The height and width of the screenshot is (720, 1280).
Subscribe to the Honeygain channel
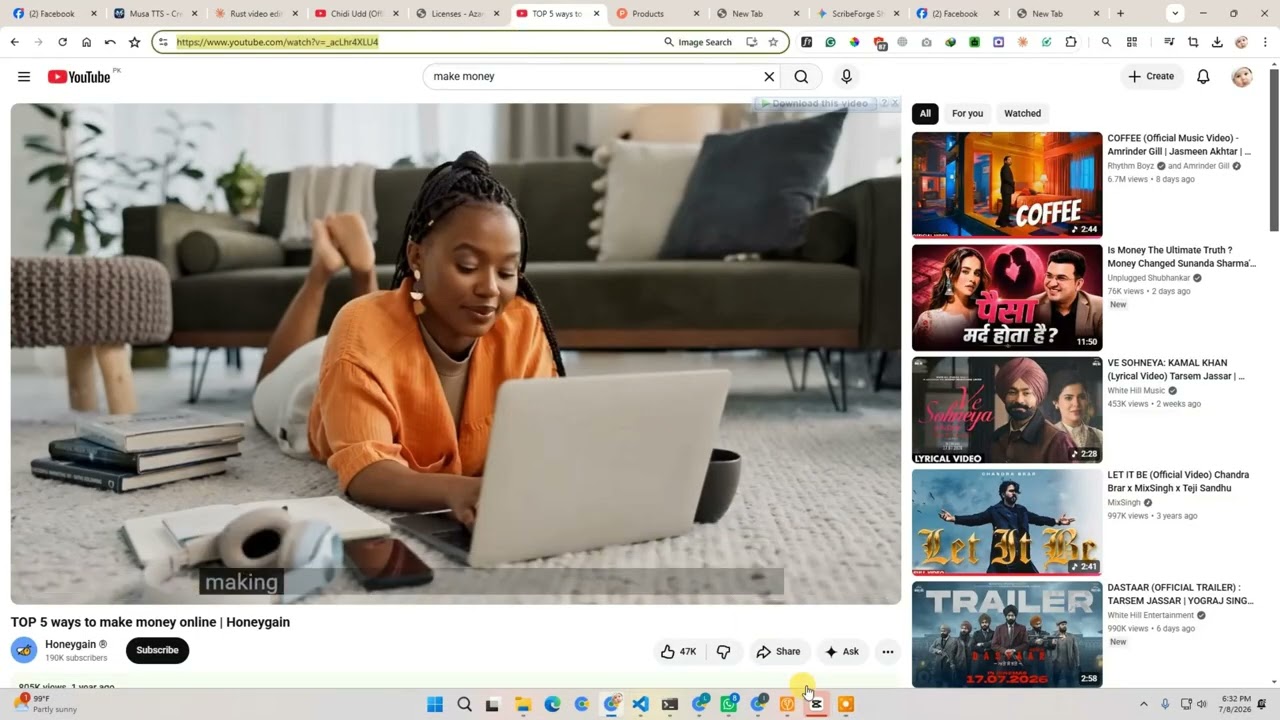157,650
